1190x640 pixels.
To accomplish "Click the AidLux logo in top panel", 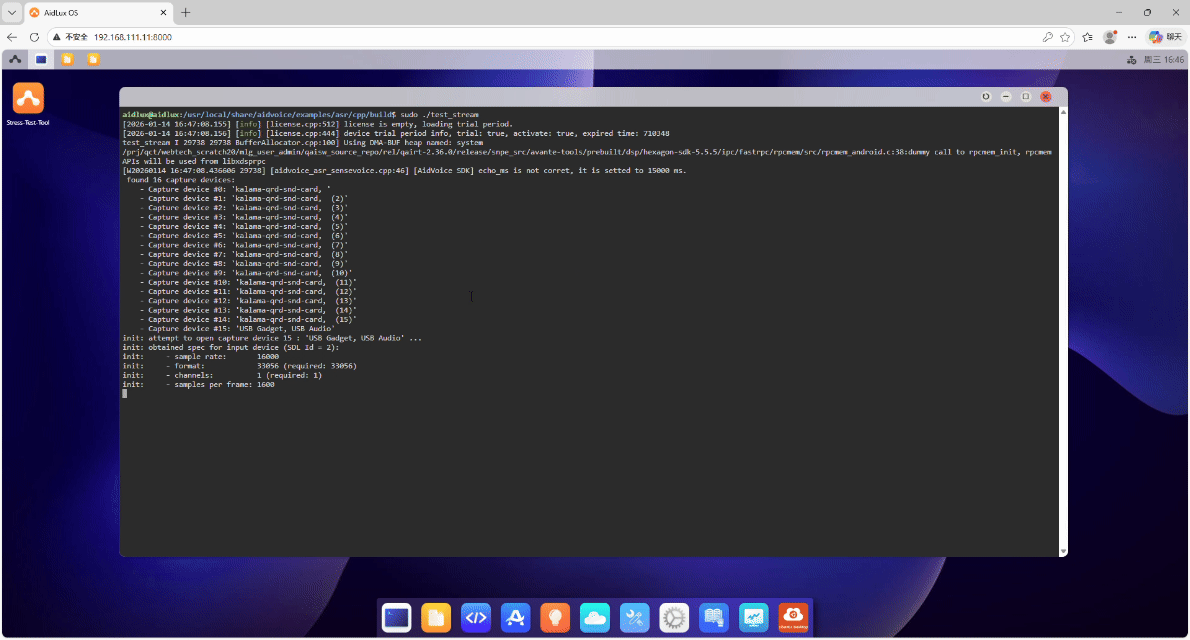I will [x=15, y=59].
